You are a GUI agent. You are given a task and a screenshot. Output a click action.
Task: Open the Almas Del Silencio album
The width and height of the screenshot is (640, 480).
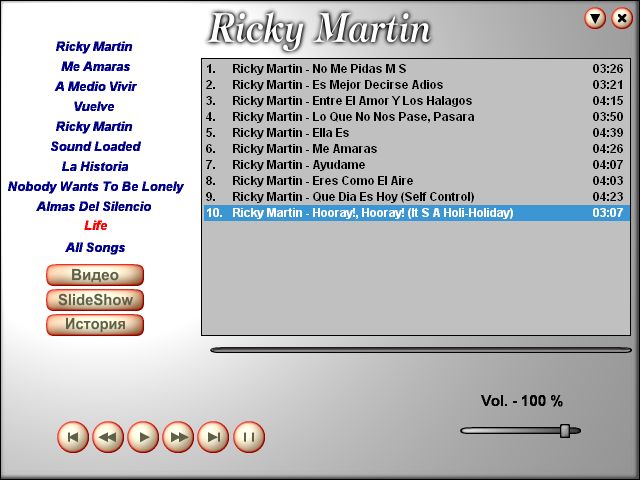pos(94,207)
